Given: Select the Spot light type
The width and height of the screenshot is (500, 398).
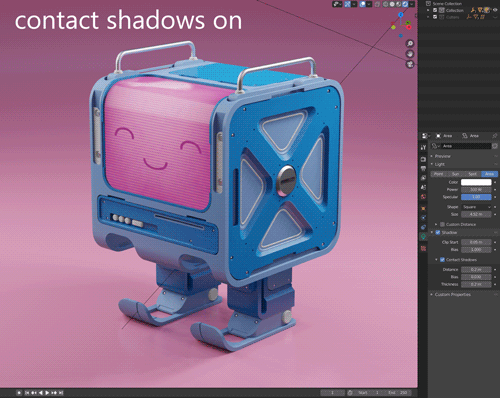Looking at the screenshot, I should pos(472,174).
